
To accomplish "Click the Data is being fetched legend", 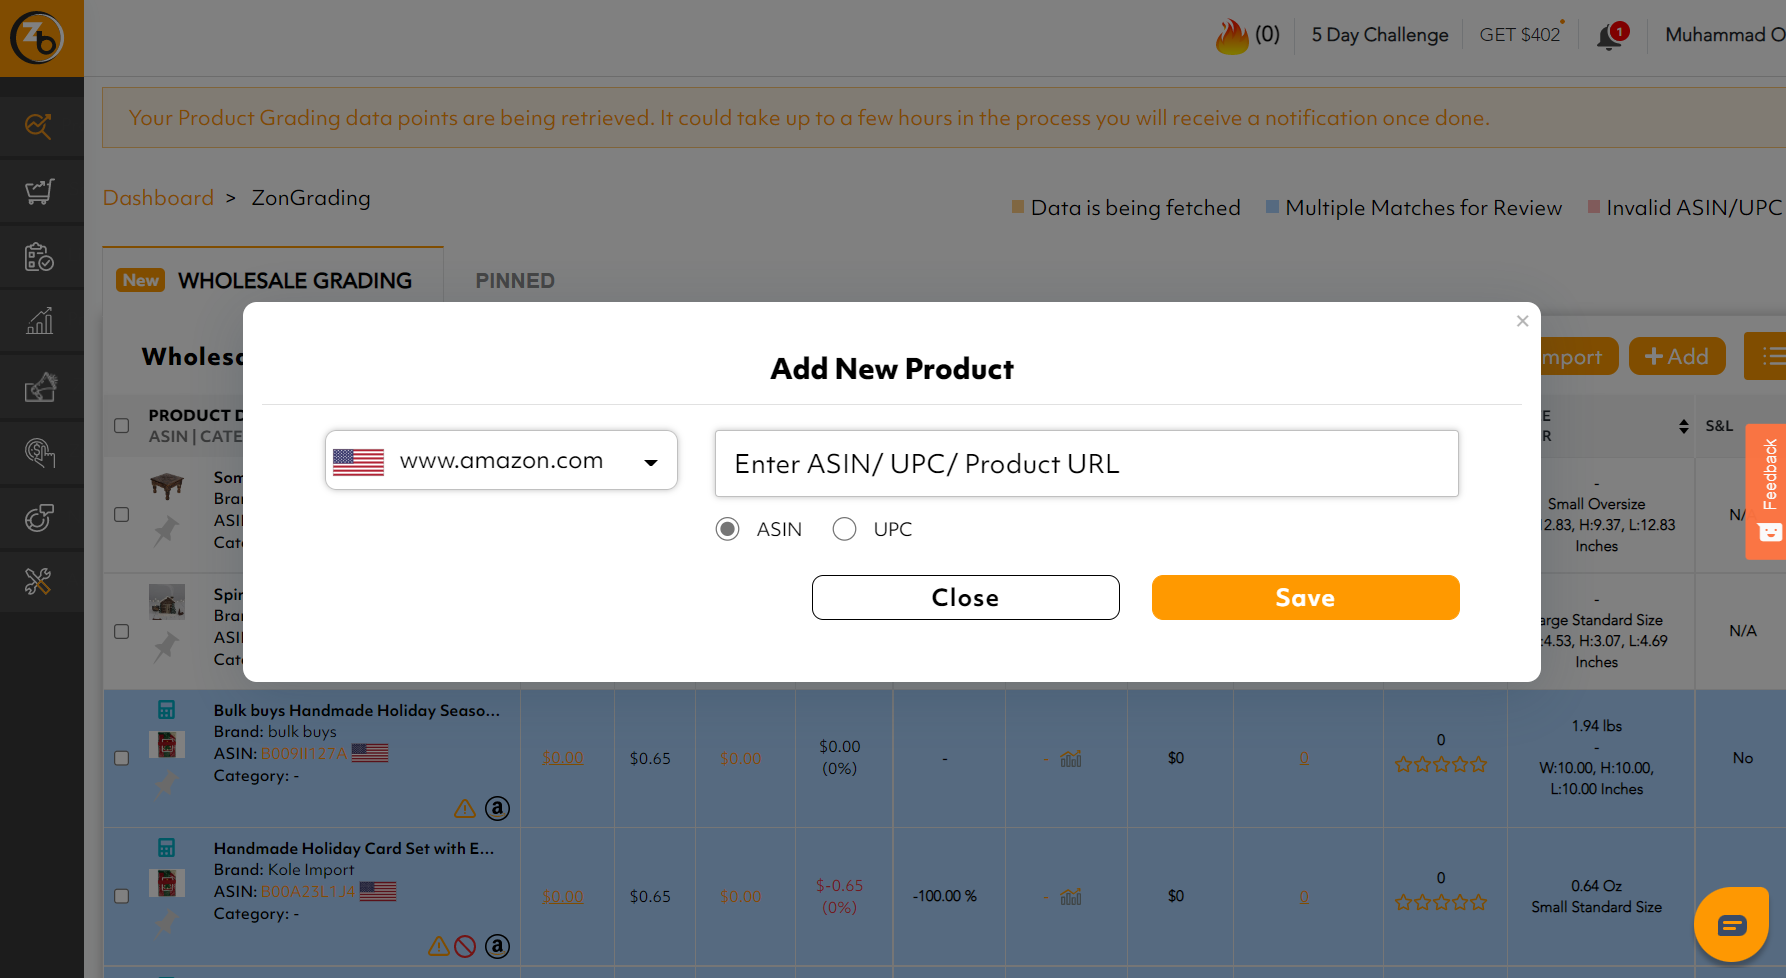I will pyautogui.click(x=1126, y=208).
